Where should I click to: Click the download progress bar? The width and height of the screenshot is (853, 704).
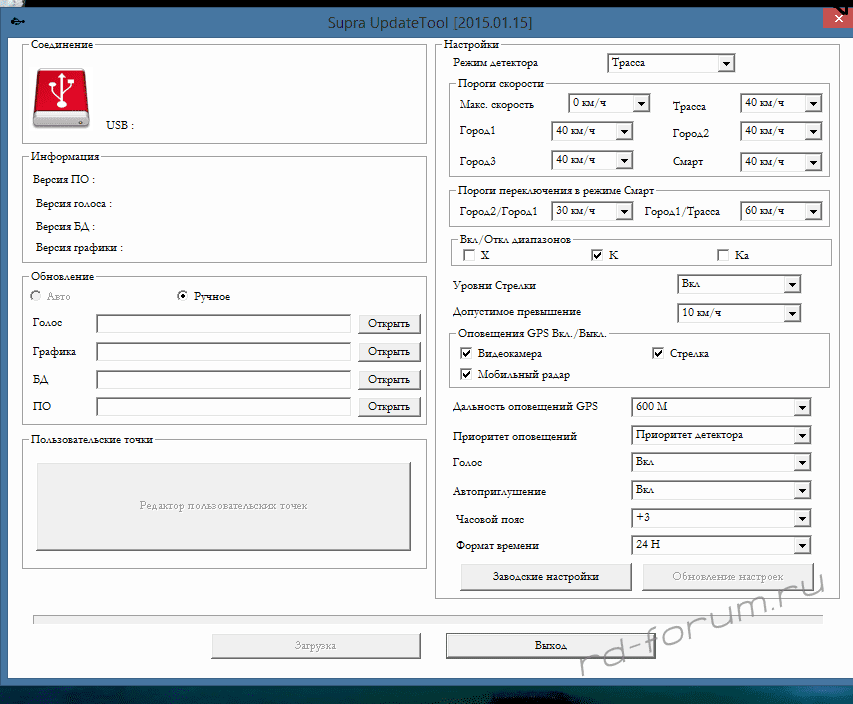pos(428,620)
